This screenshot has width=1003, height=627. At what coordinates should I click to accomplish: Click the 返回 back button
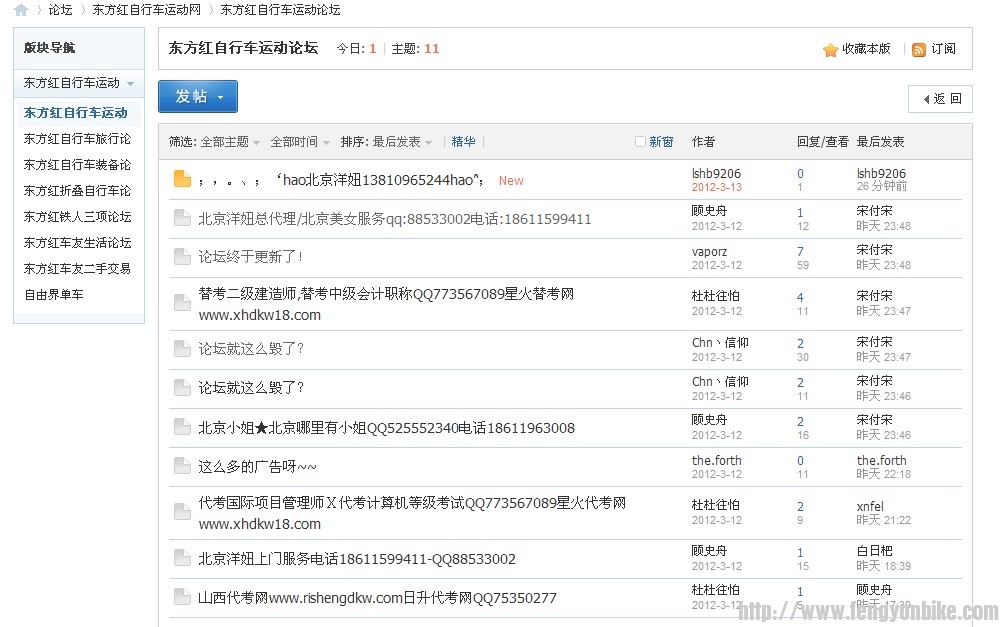[940, 99]
